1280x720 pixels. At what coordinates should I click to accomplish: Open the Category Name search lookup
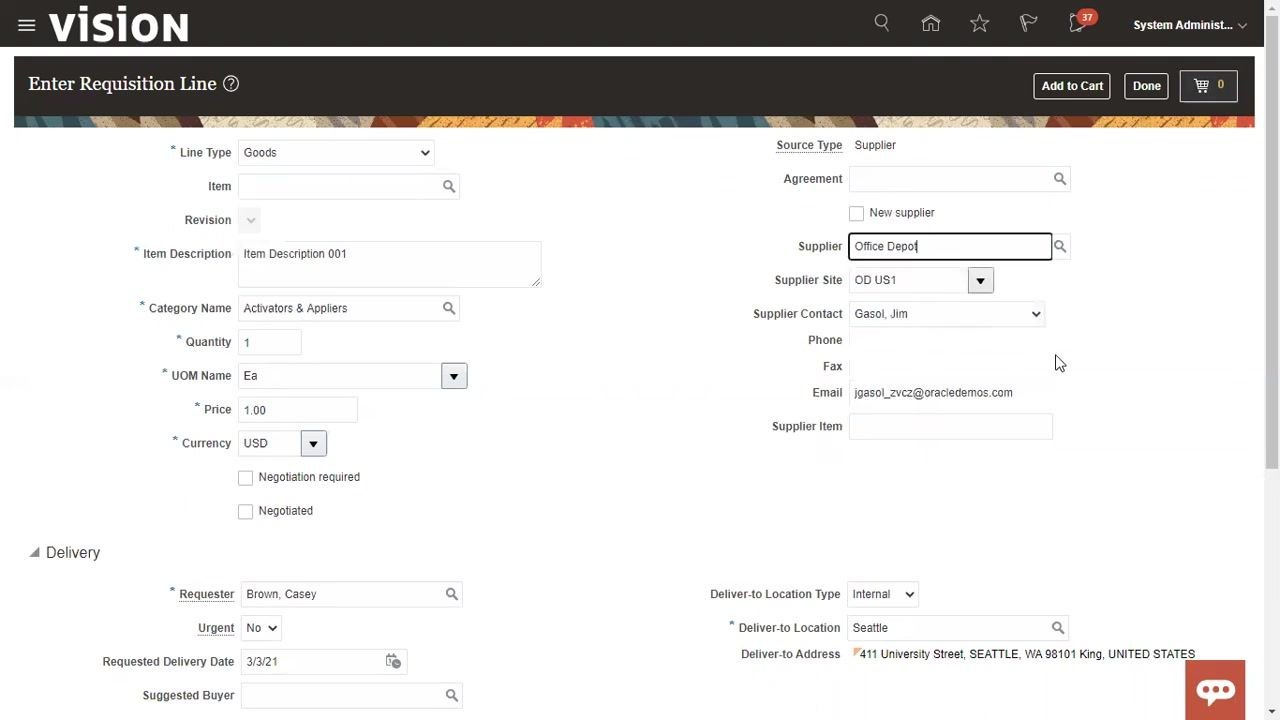tap(449, 308)
